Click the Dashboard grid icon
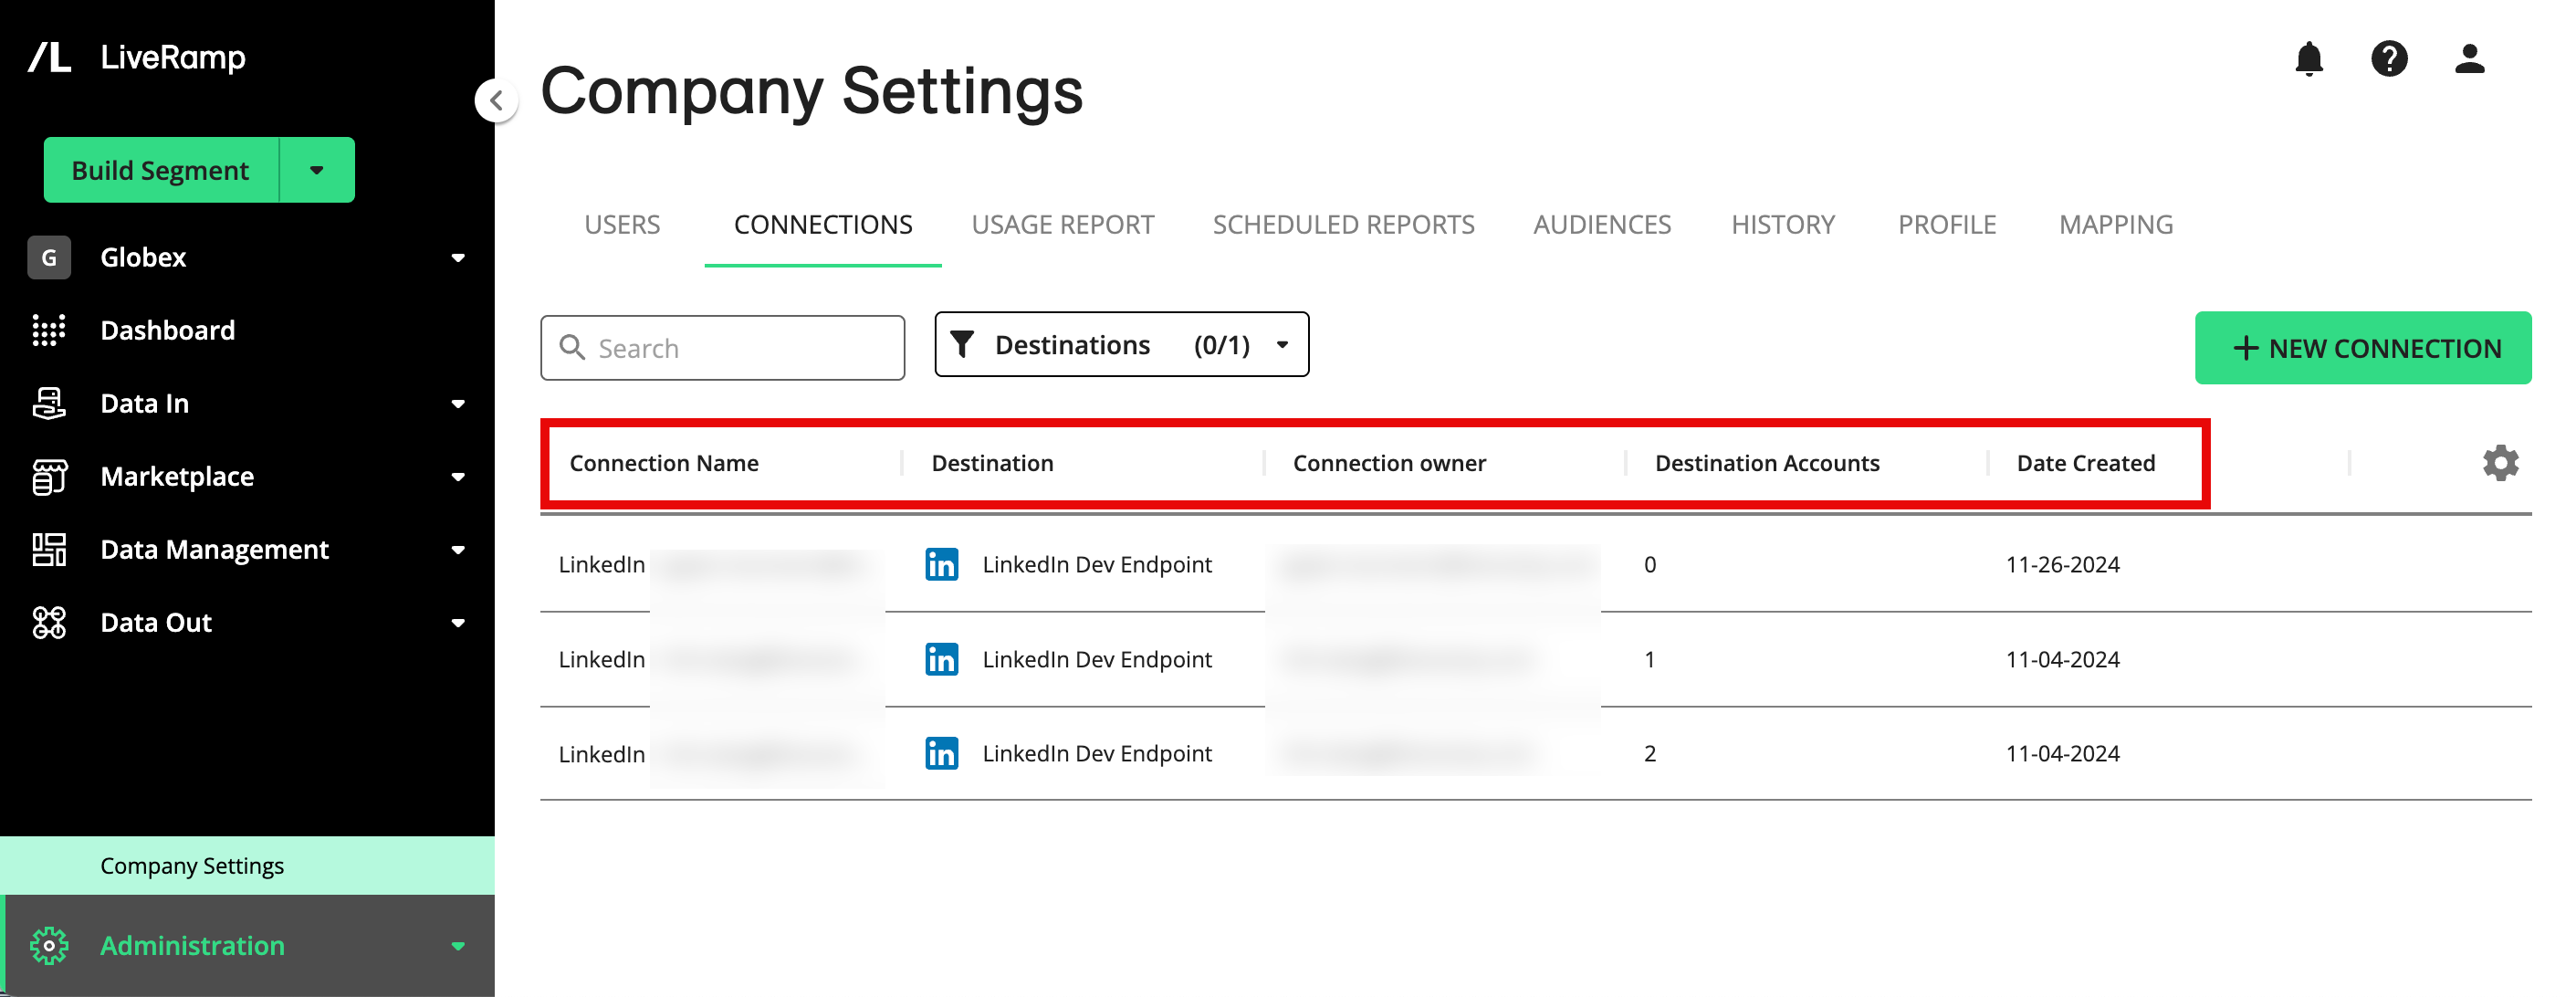The height and width of the screenshot is (997, 2576). tap(49, 330)
